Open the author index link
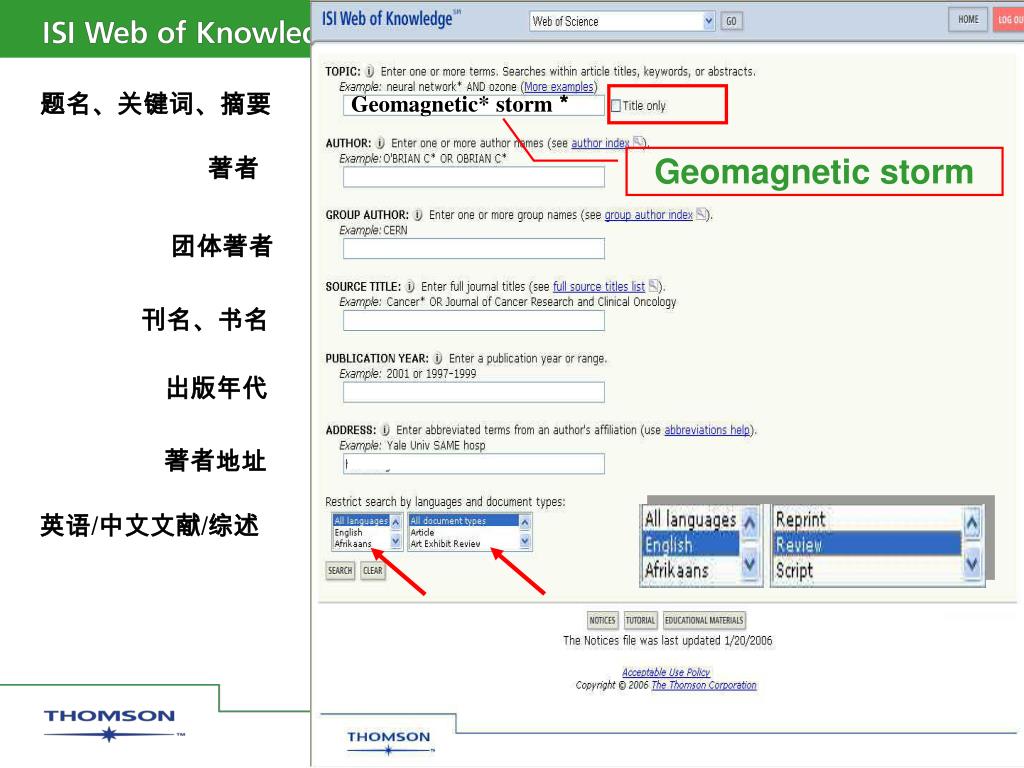Screen dimensions: 1024x768 (x=600, y=143)
